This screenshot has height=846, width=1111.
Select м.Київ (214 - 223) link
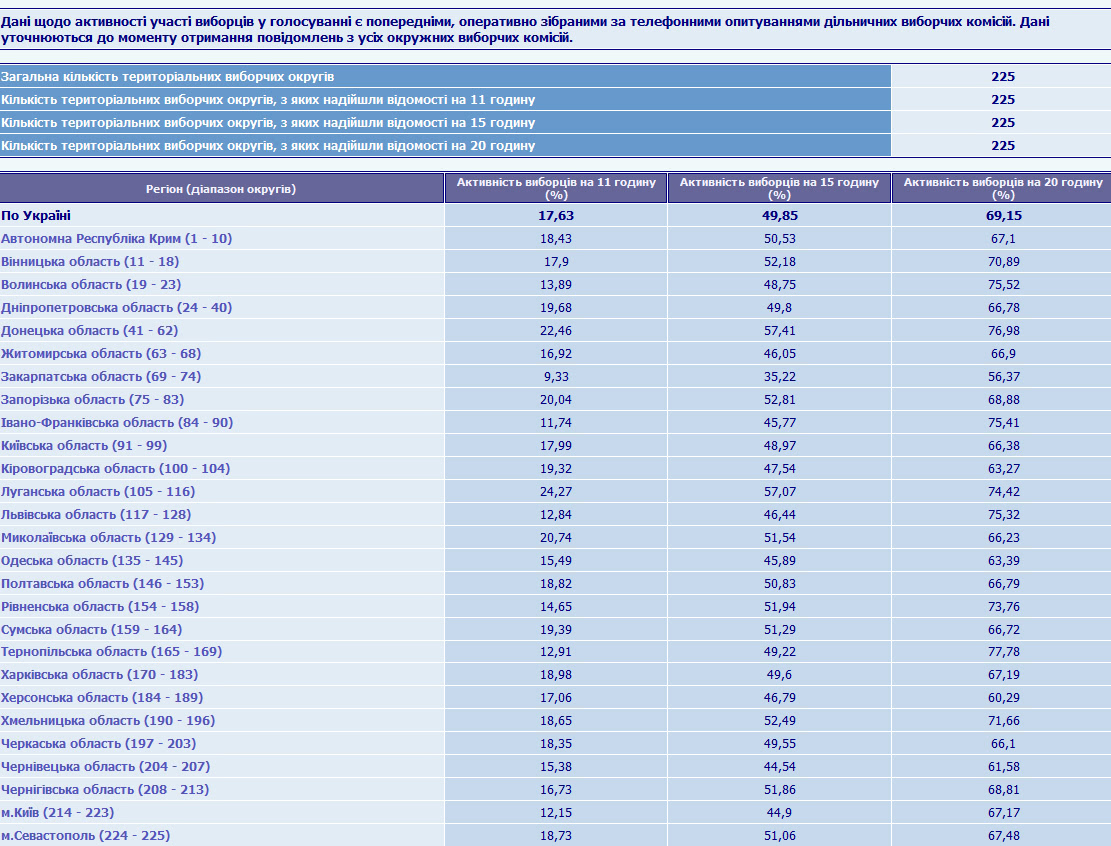(57, 813)
